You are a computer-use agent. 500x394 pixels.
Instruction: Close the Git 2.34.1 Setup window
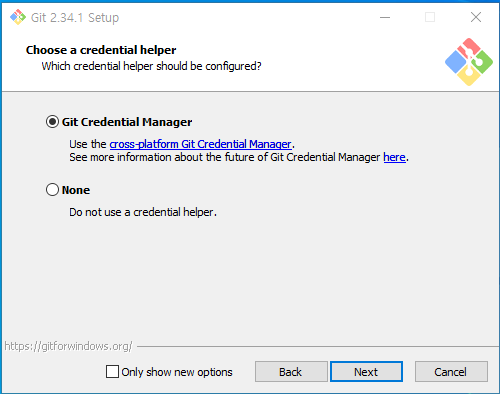476,17
